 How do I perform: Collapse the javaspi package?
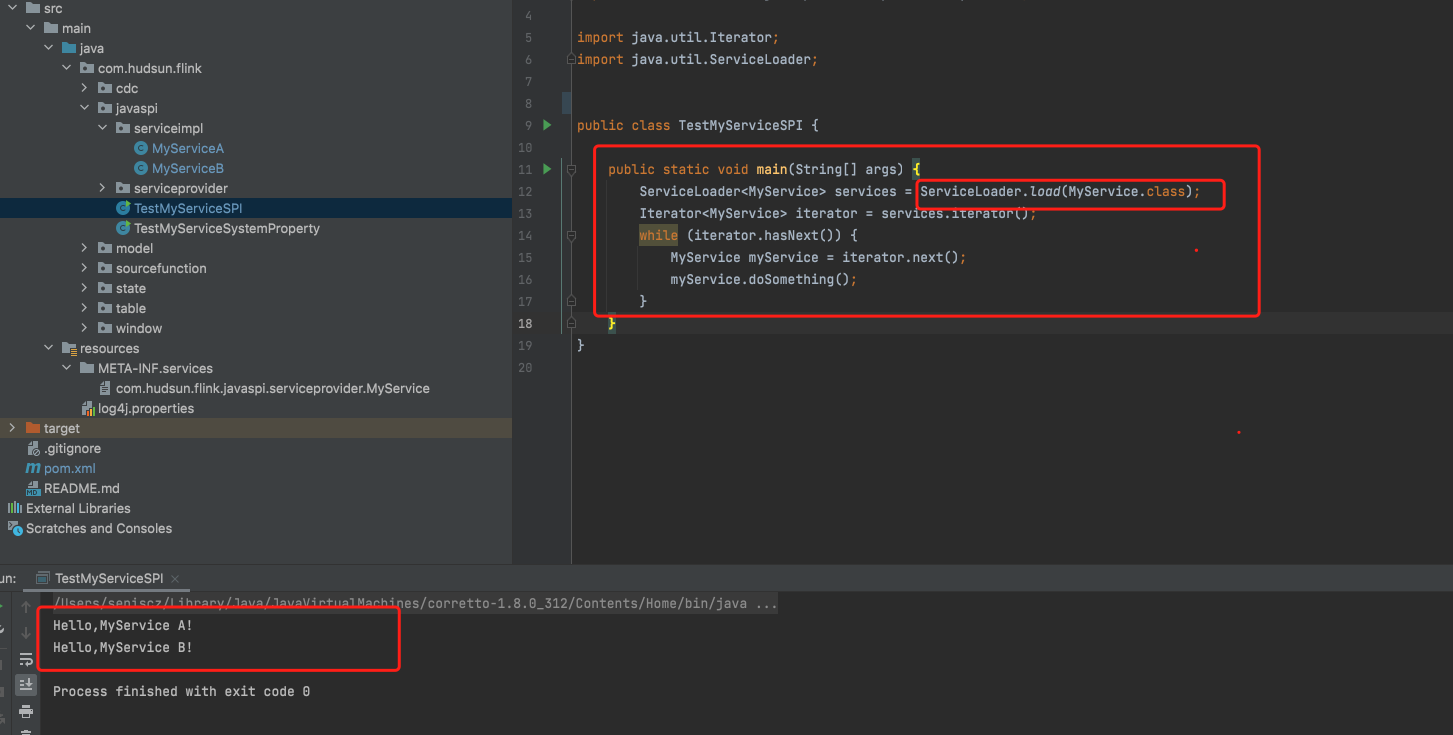85,108
